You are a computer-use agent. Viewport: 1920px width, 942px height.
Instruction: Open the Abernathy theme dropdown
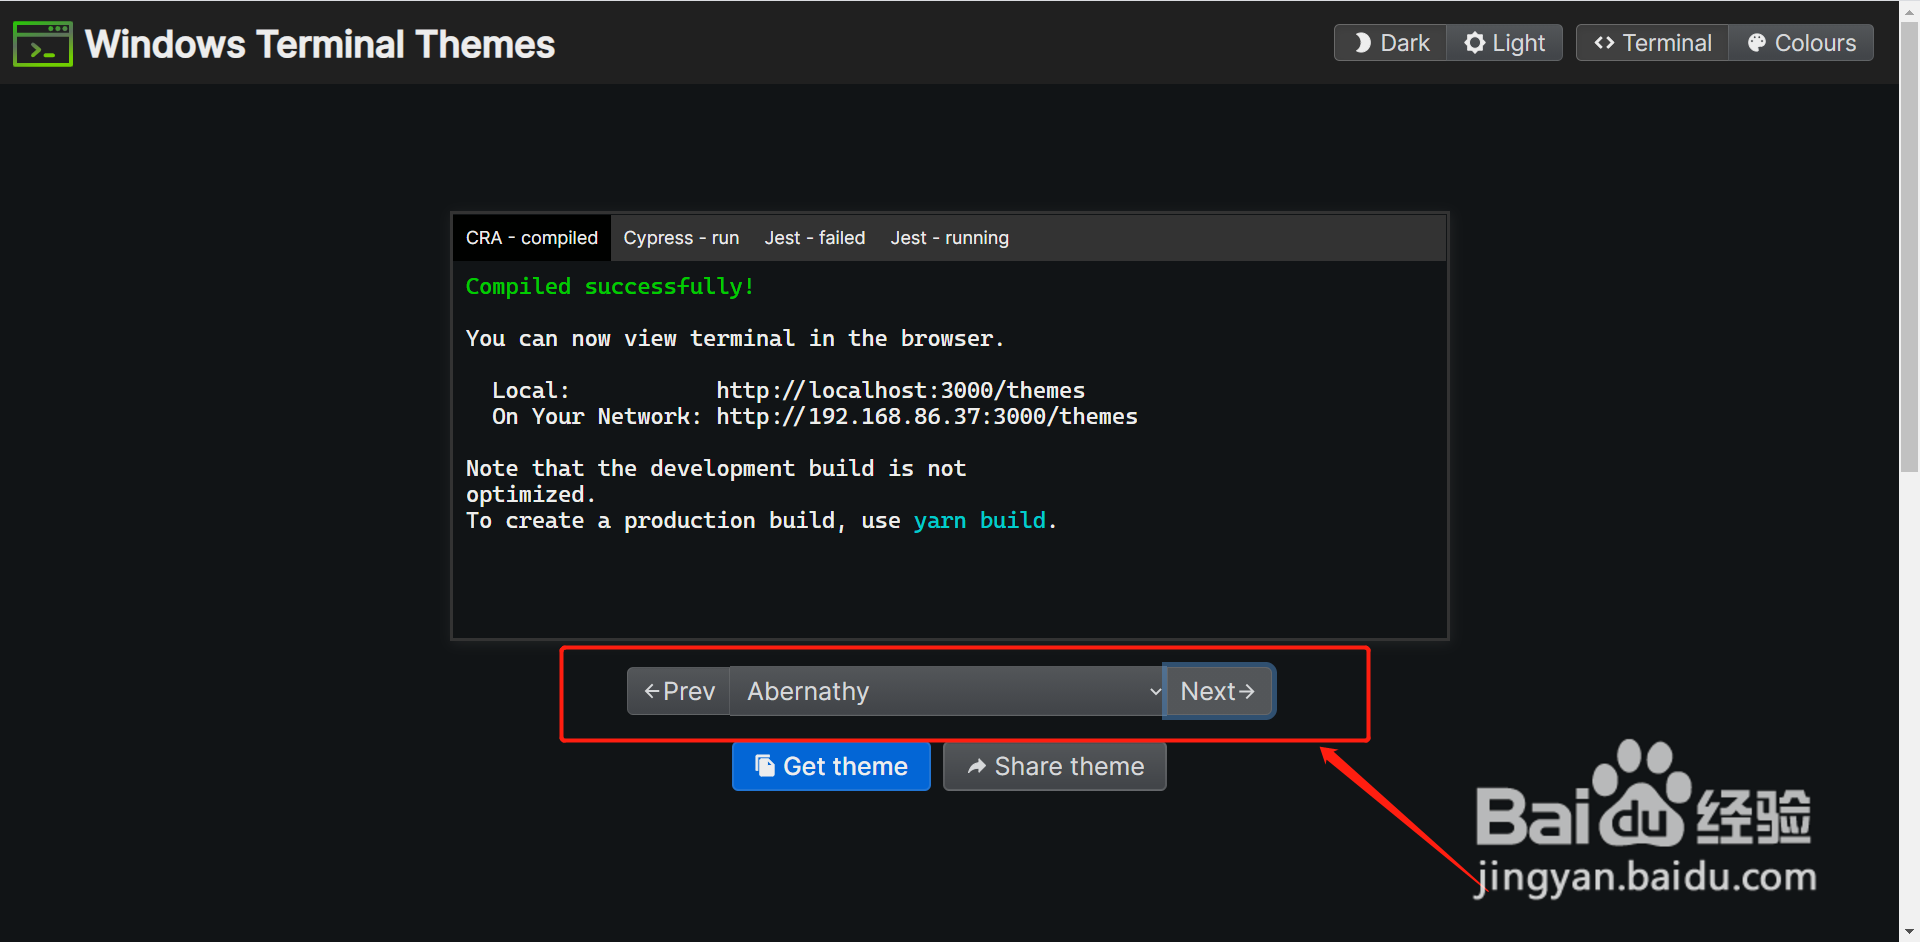pos(946,690)
